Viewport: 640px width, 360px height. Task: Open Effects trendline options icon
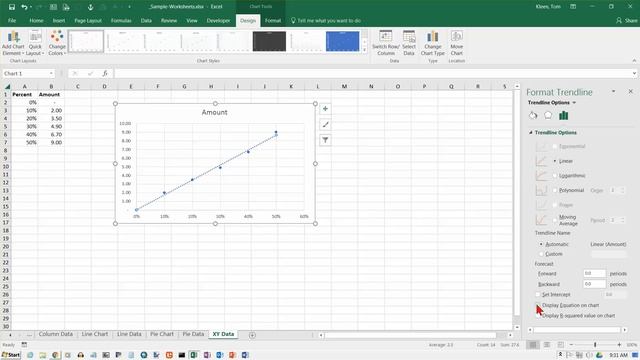click(x=548, y=116)
